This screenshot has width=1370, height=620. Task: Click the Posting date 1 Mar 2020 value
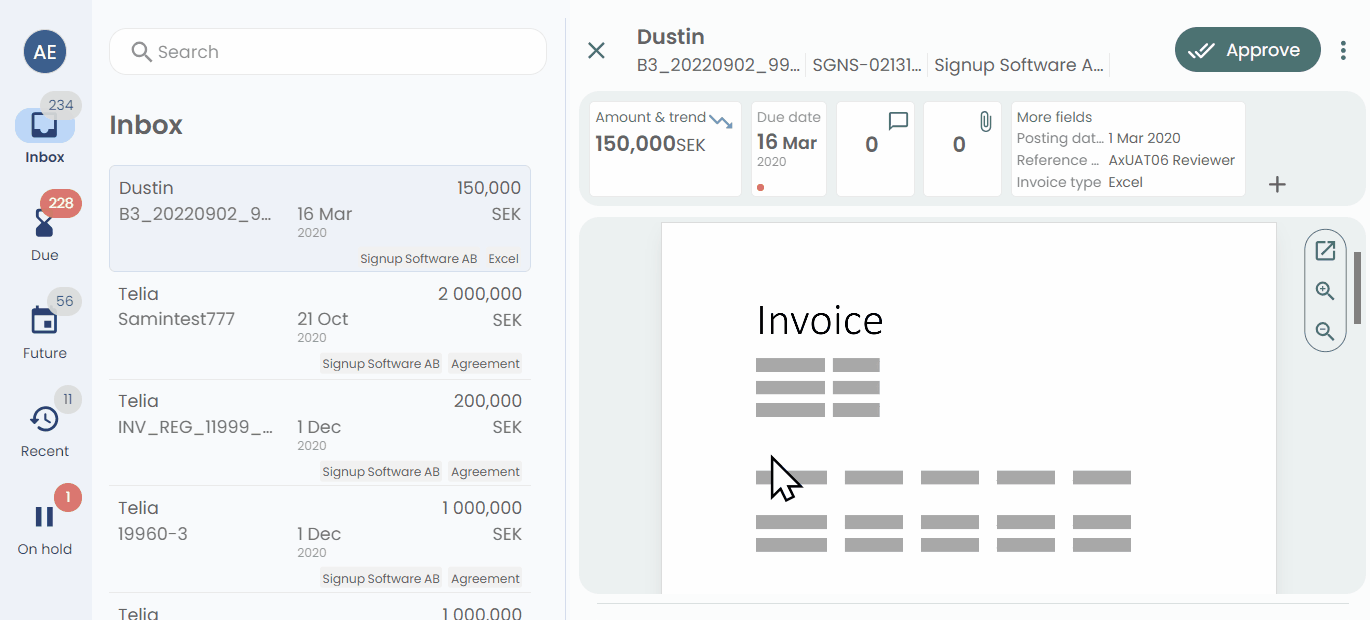(x=1145, y=138)
